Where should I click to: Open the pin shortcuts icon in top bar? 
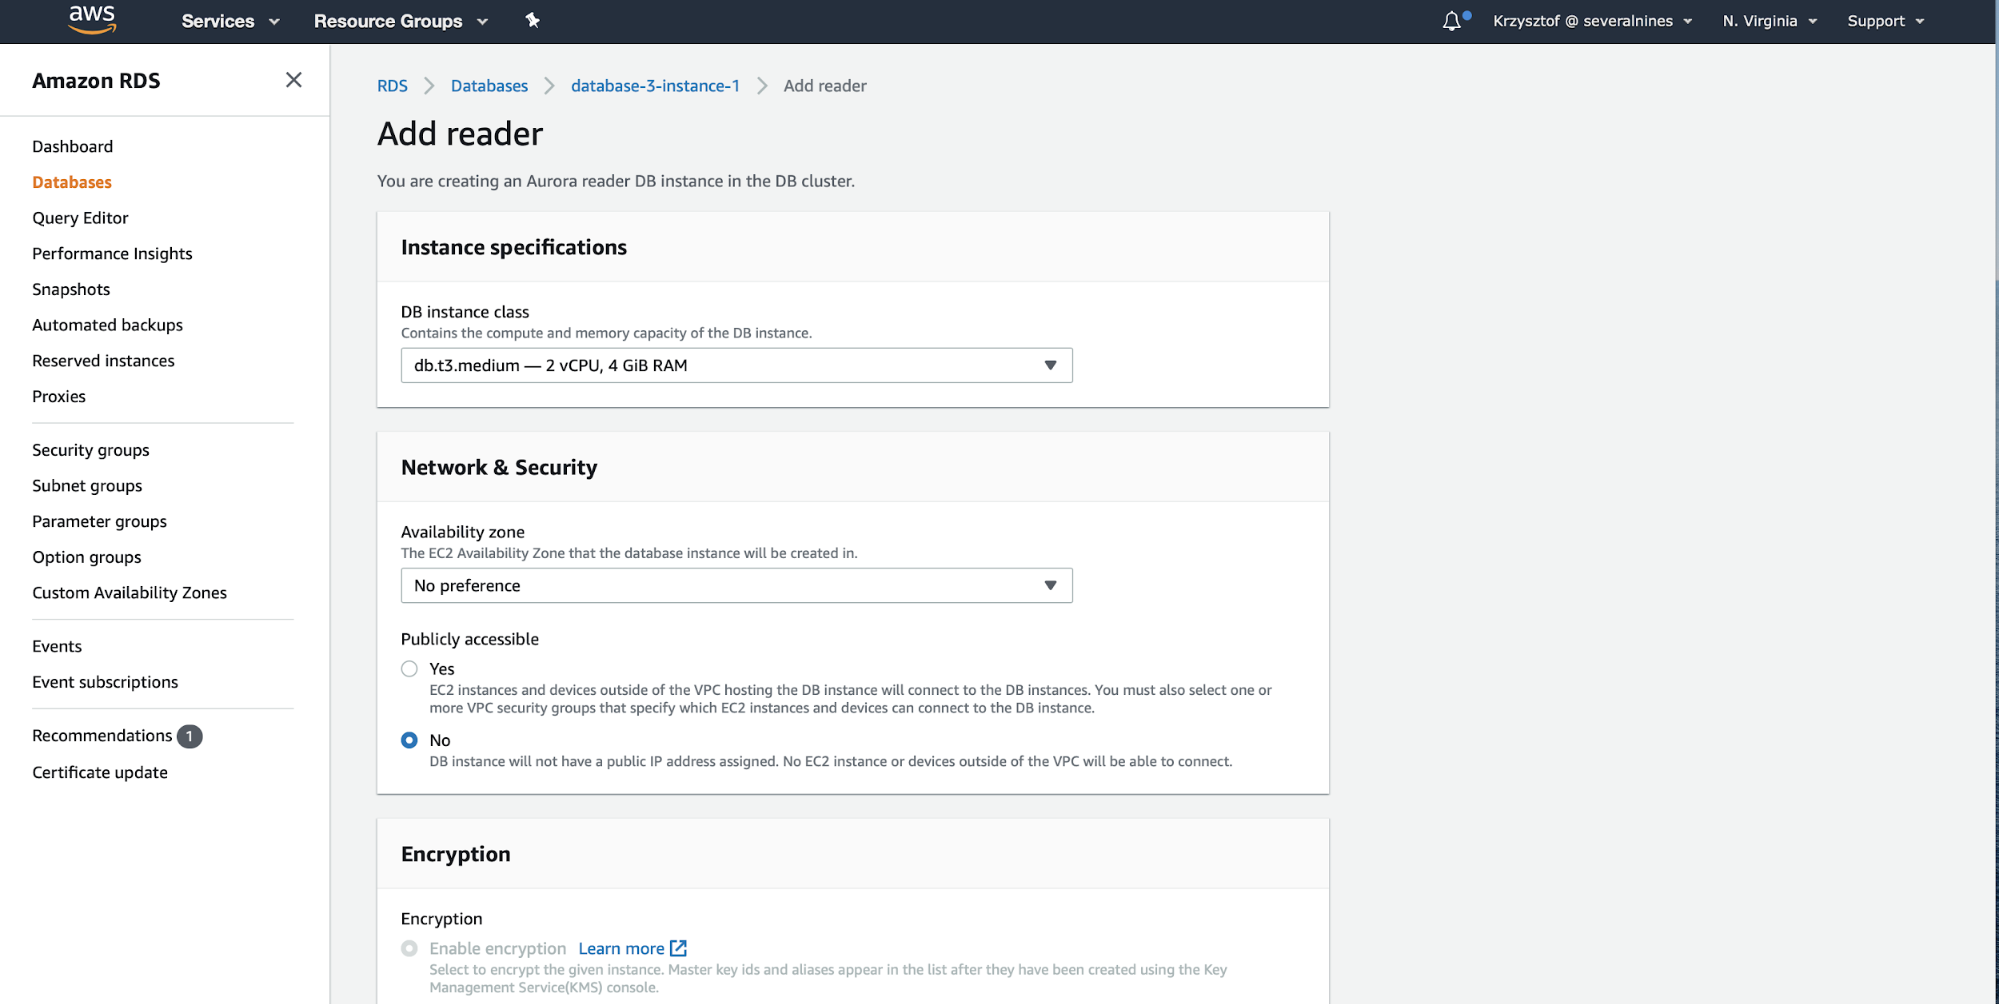coord(533,20)
